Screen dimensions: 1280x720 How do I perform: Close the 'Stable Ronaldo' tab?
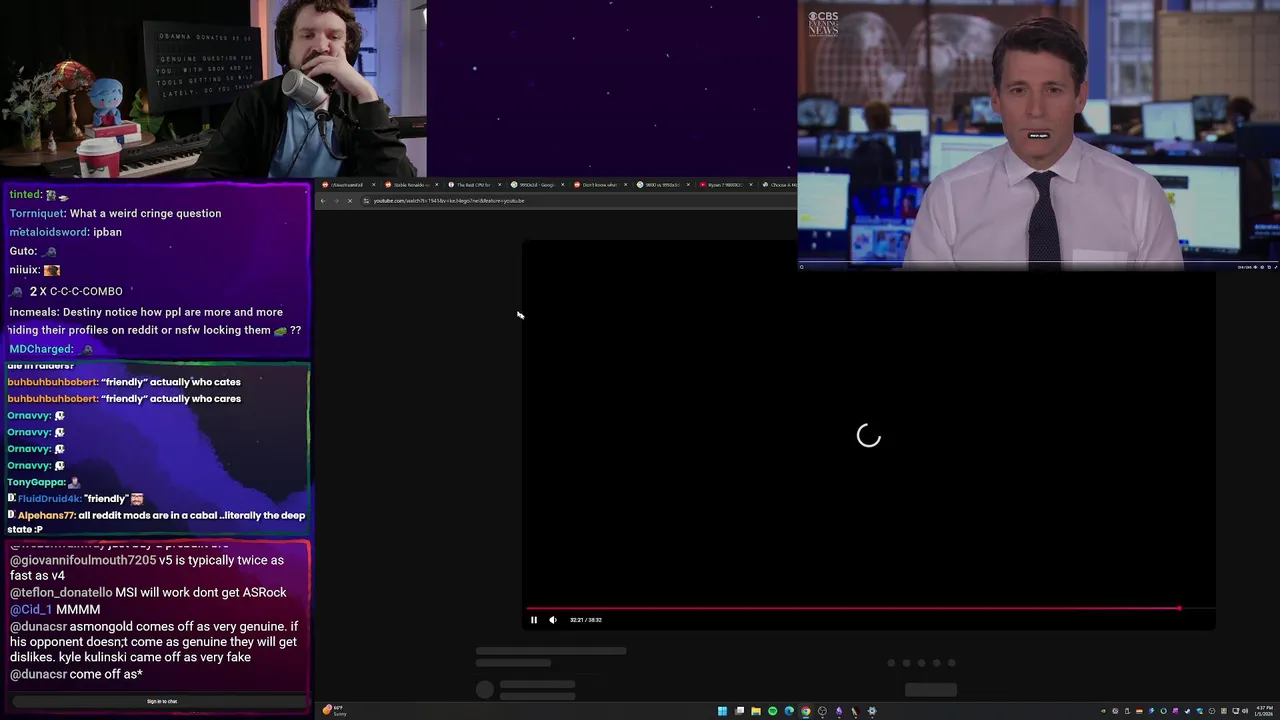pos(437,185)
